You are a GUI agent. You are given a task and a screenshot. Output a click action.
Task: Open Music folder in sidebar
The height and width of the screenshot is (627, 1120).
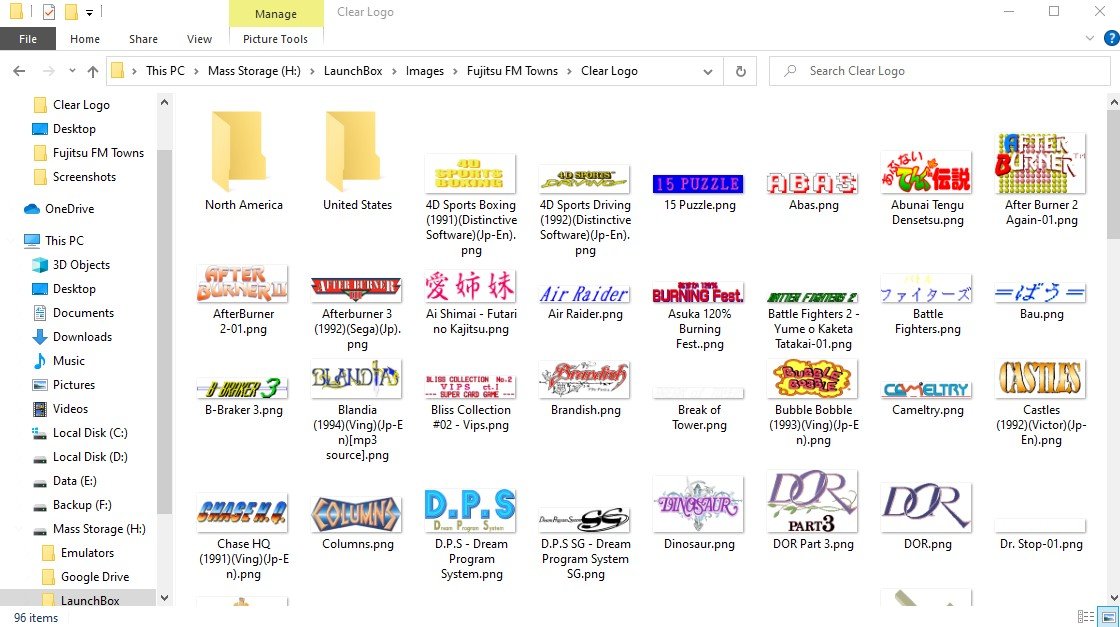69,361
